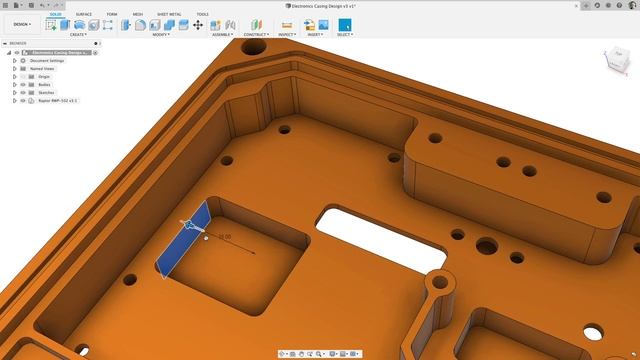
Task: Open the DESIGN workspace dropdown
Action: 22,24
